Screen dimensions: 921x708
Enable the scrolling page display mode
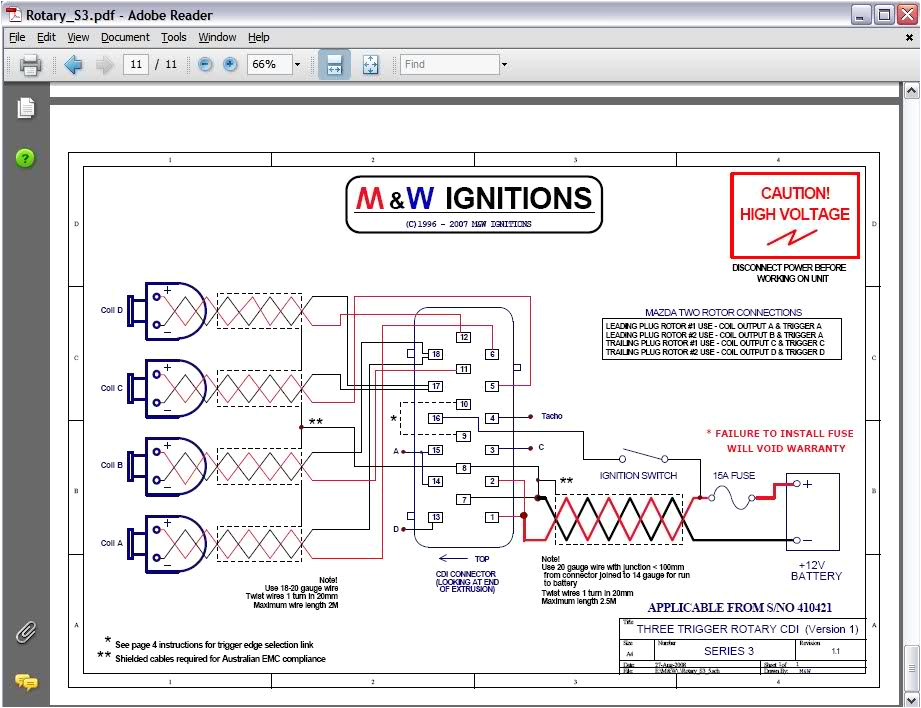tap(335, 64)
